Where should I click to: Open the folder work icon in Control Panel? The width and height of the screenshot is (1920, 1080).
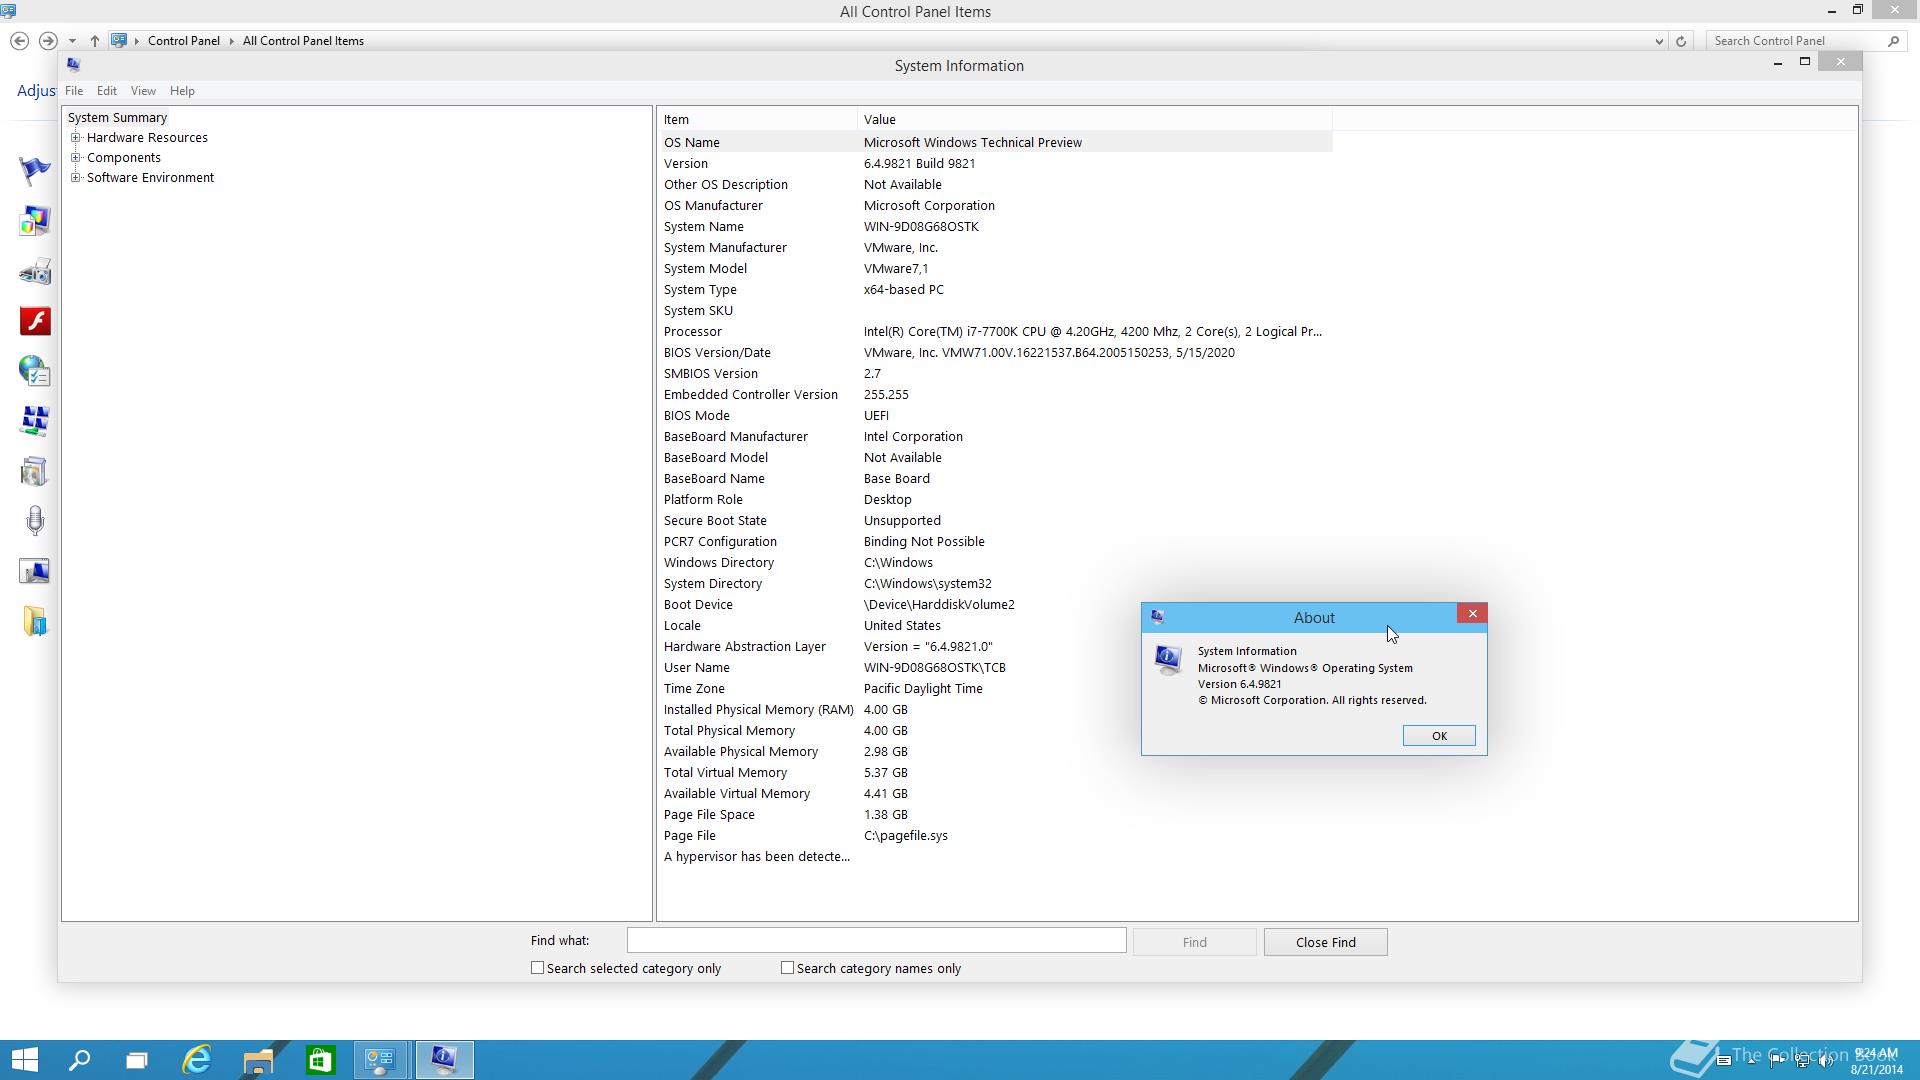(34, 621)
